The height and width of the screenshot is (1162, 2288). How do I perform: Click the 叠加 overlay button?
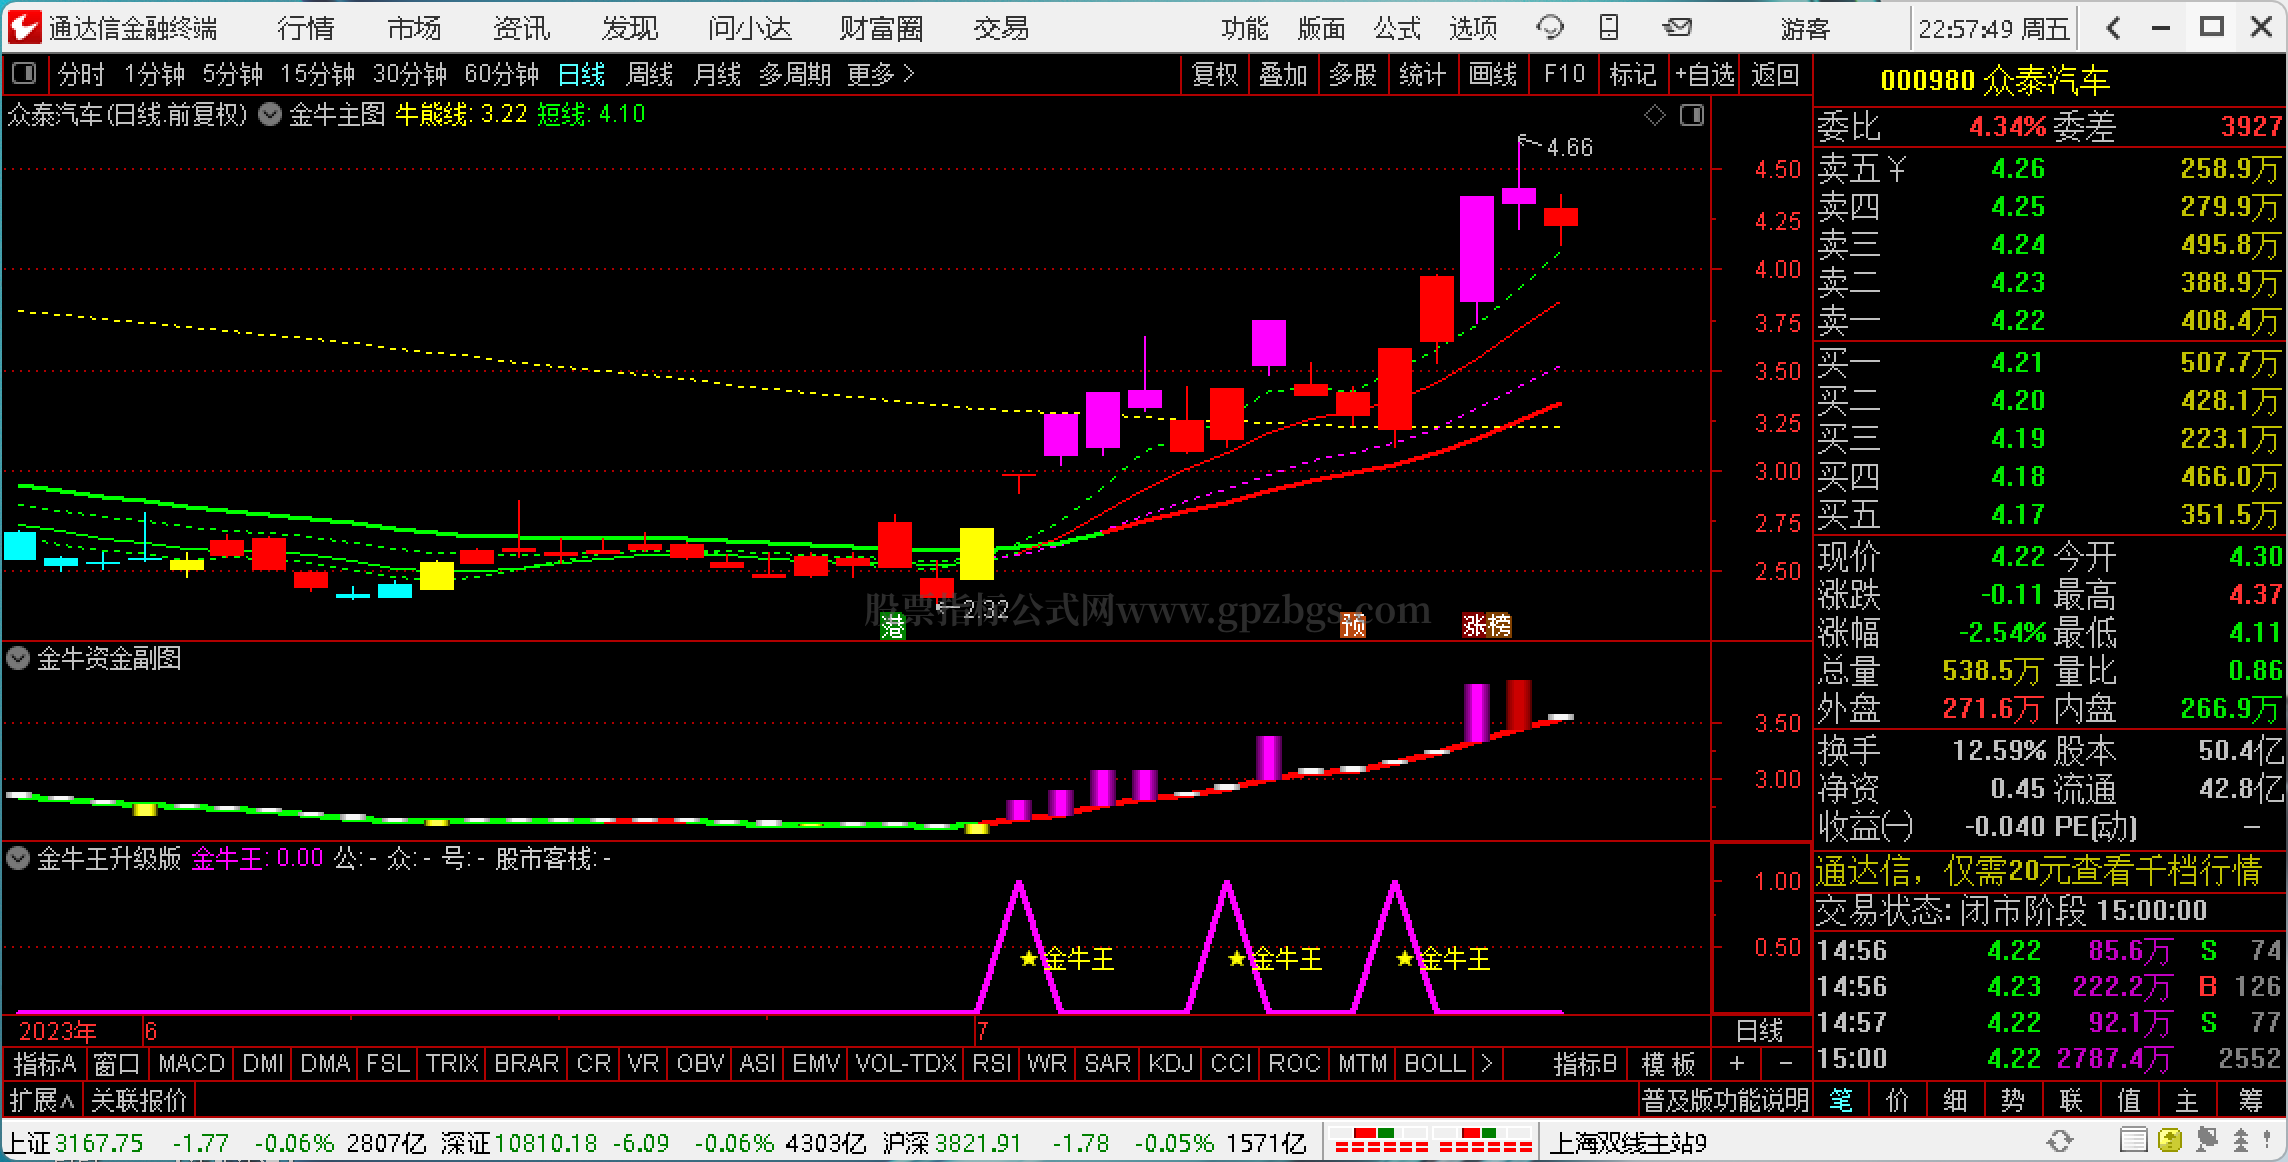[1284, 74]
